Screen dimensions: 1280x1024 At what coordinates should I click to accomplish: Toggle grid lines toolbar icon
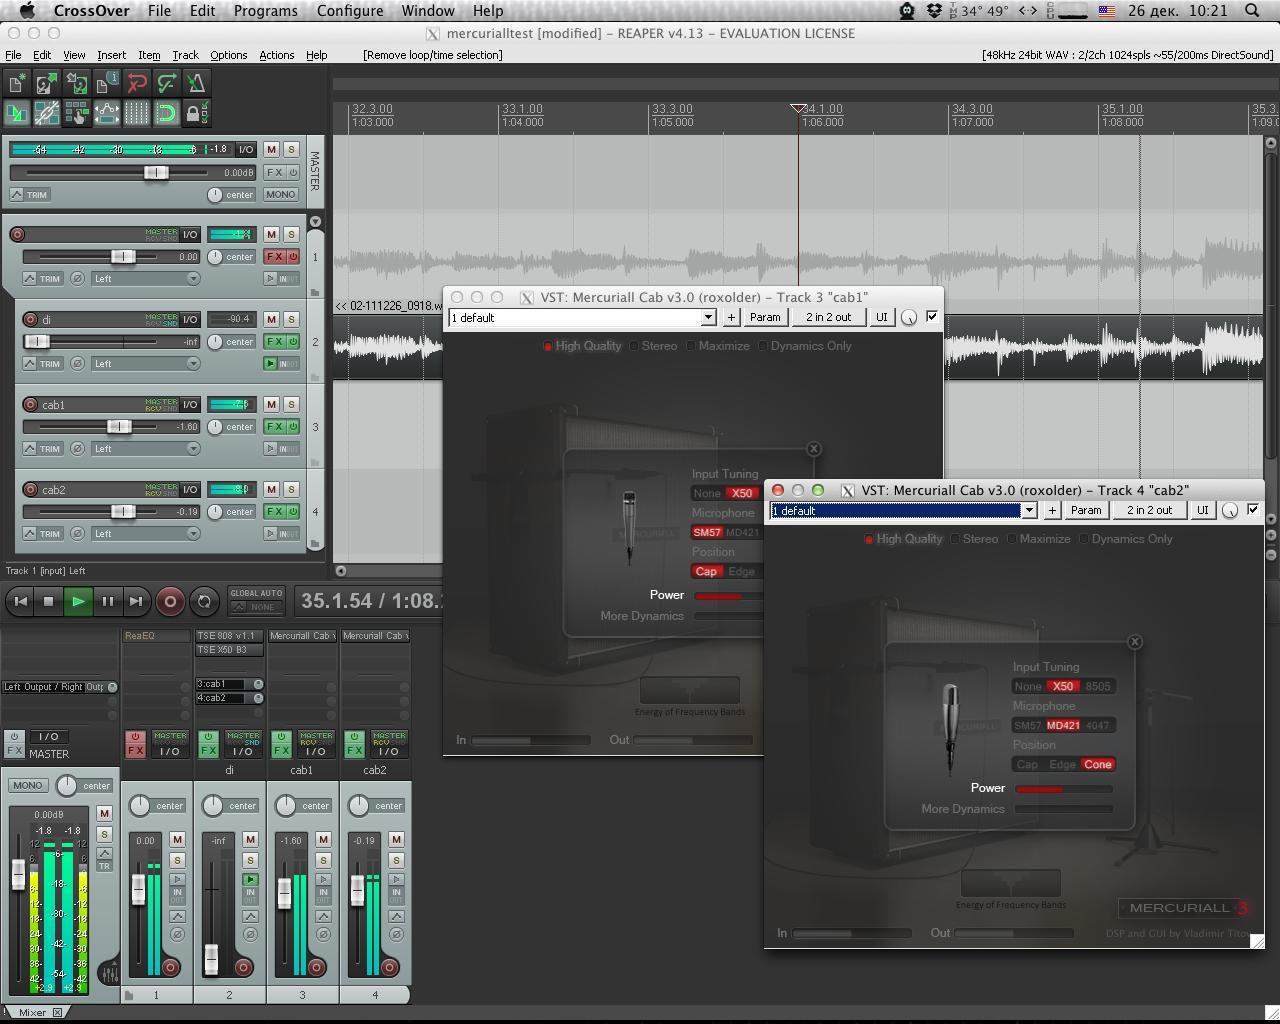136,114
